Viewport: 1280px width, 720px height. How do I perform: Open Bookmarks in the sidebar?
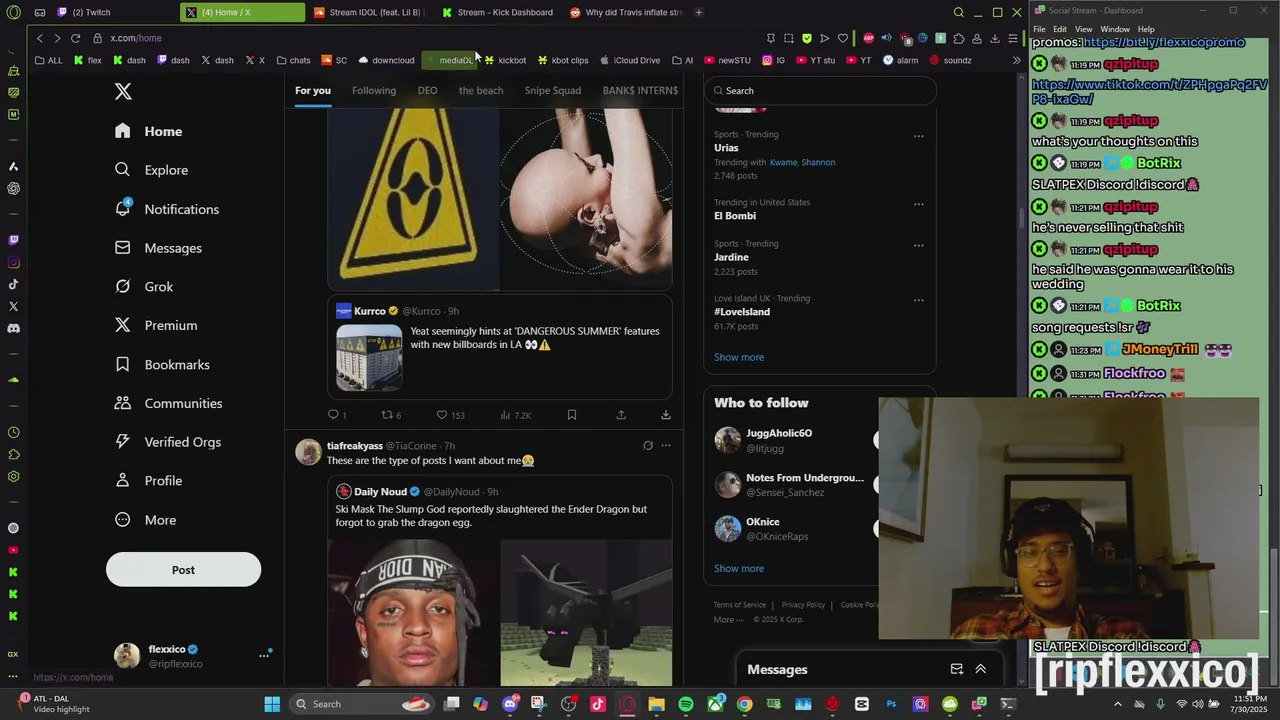tap(162, 365)
